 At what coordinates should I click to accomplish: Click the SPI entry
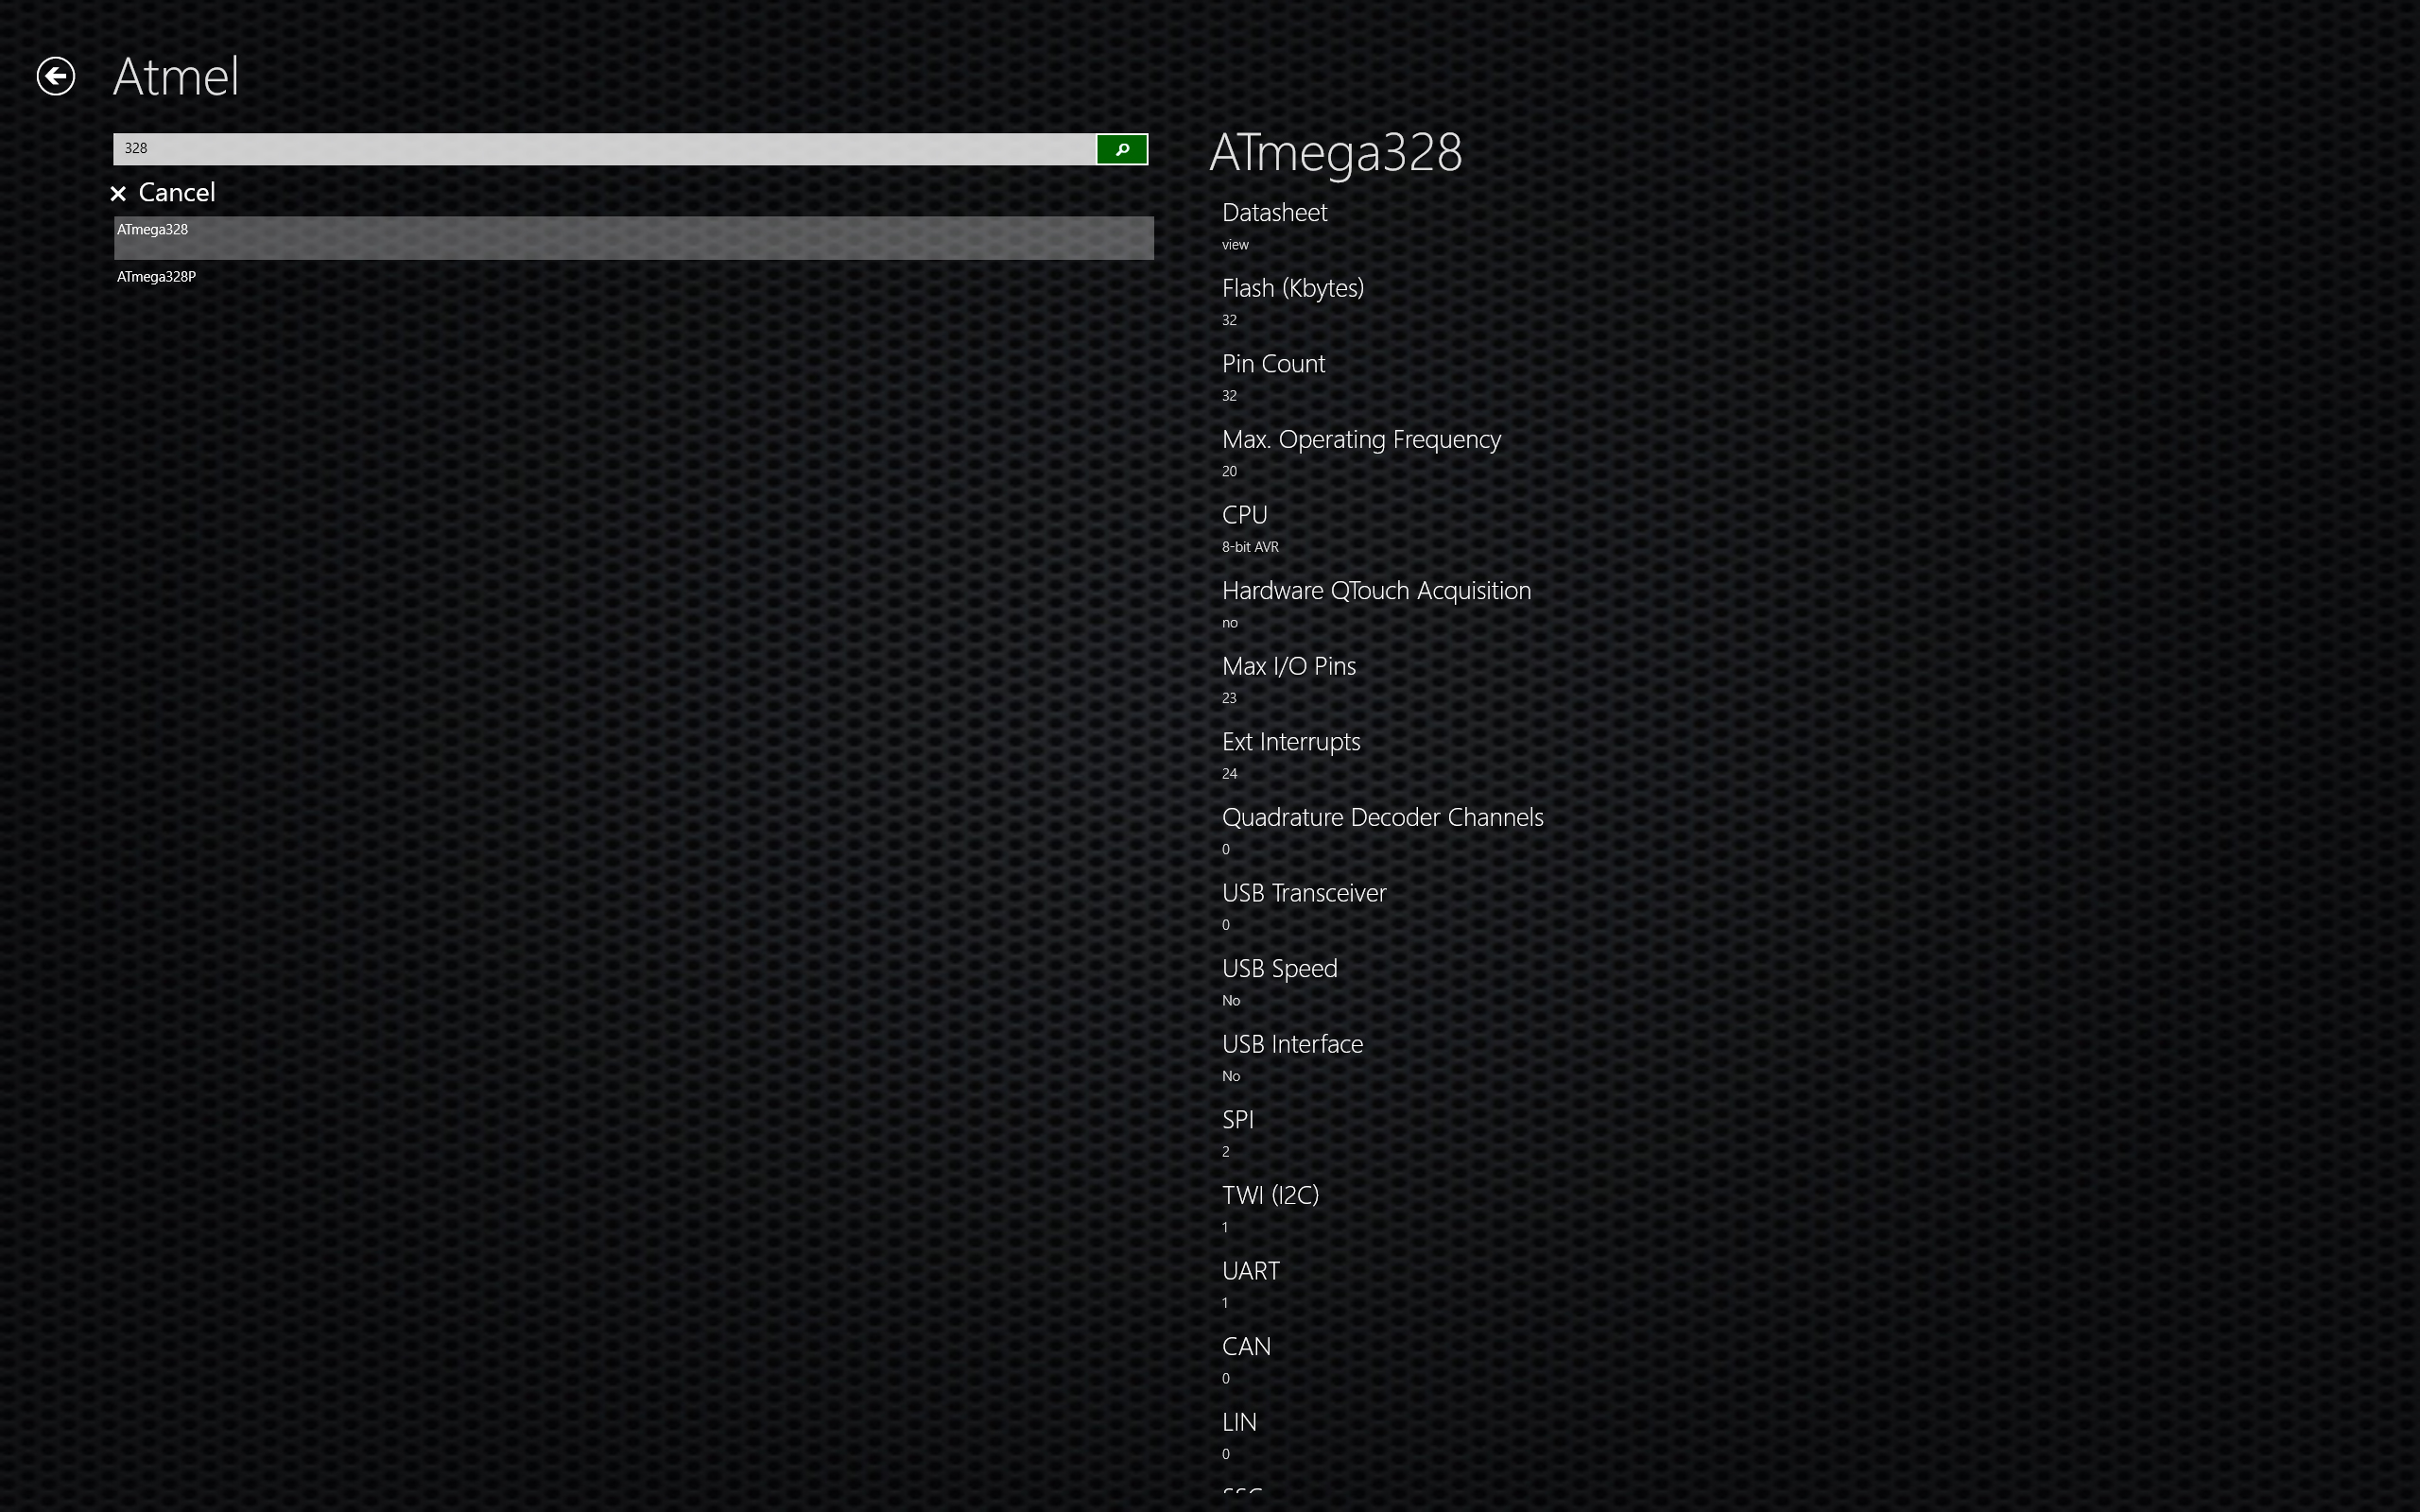click(1237, 1120)
